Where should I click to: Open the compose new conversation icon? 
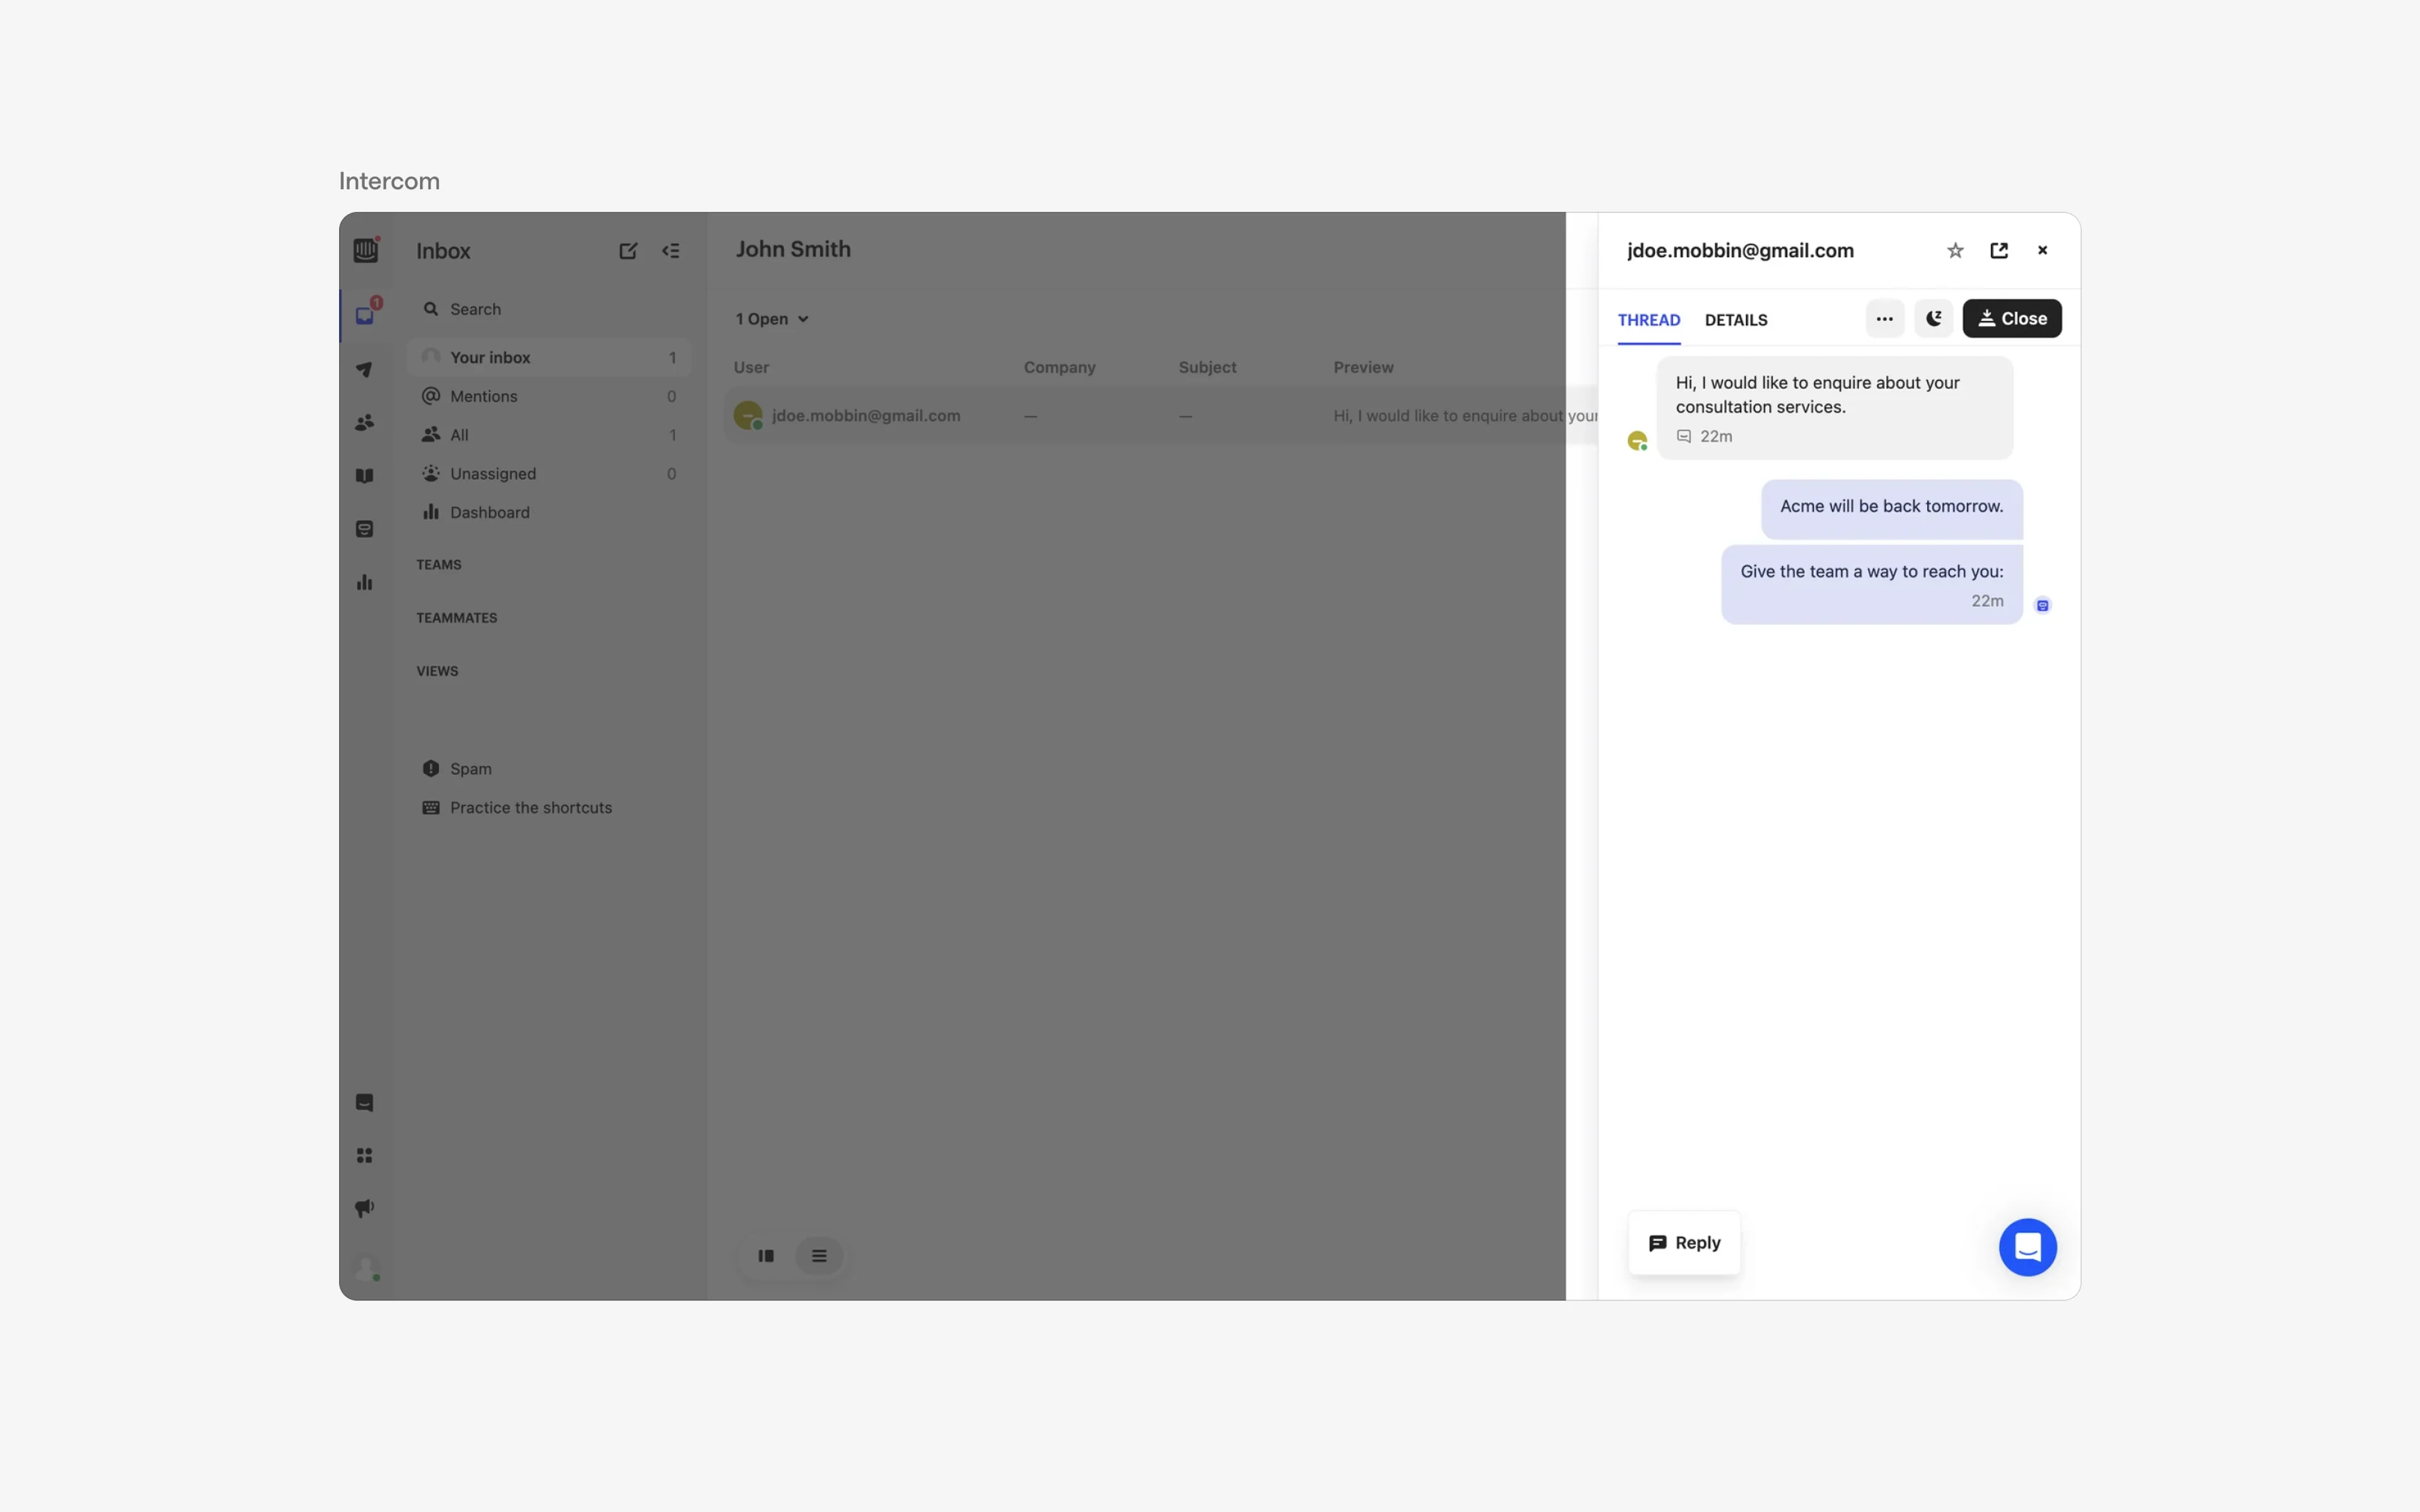pyautogui.click(x=628, y=250)
